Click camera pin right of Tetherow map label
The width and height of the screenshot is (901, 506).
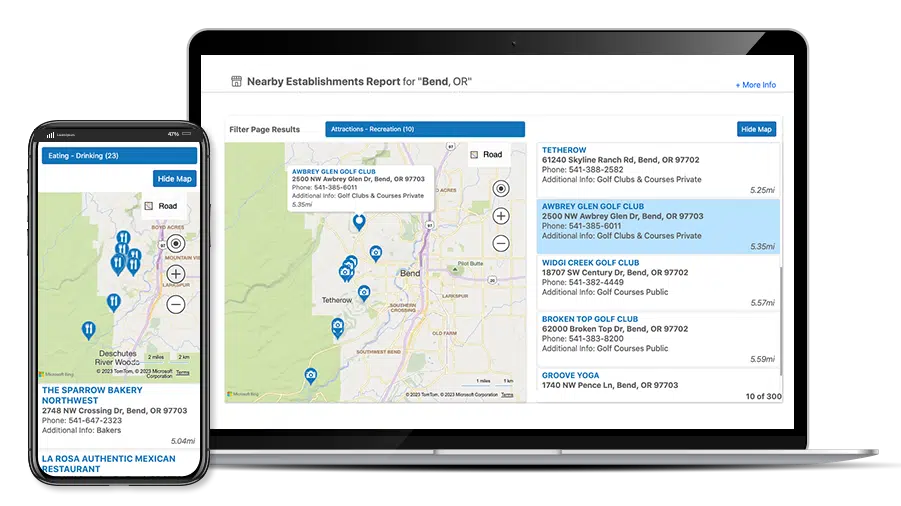tap(364, 293)
